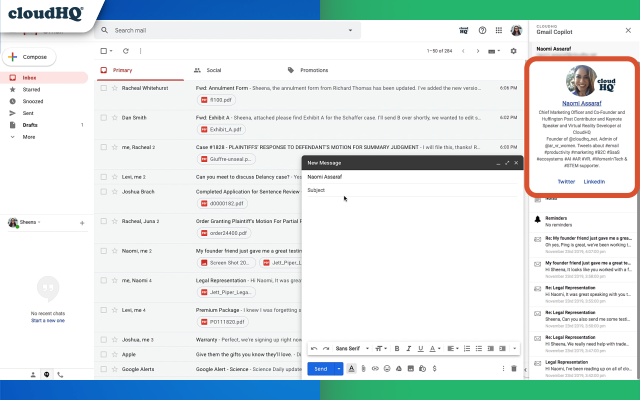Open more formatting options dropdown
Viewport: 640px width, 400px height.
click(x=514, y=349)
